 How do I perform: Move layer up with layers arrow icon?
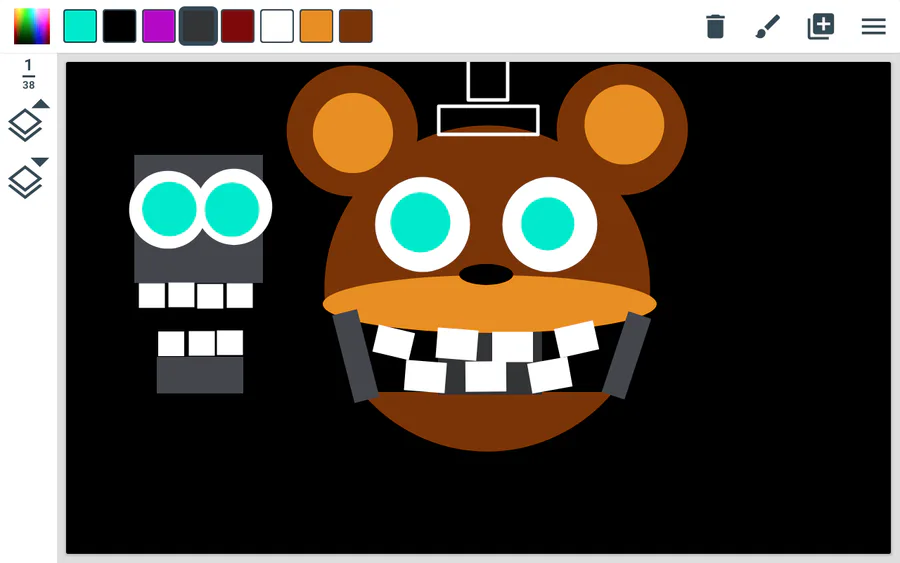[28, 121]
